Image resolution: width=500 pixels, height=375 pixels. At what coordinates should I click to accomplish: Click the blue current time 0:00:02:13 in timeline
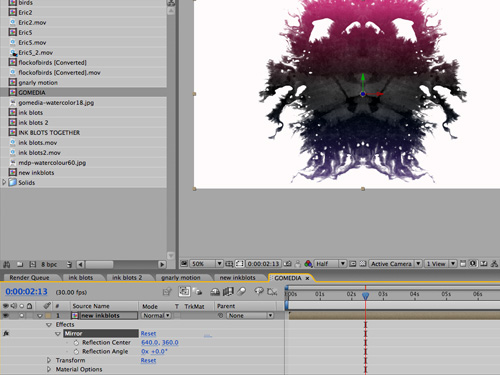click(x=26, y=292)
